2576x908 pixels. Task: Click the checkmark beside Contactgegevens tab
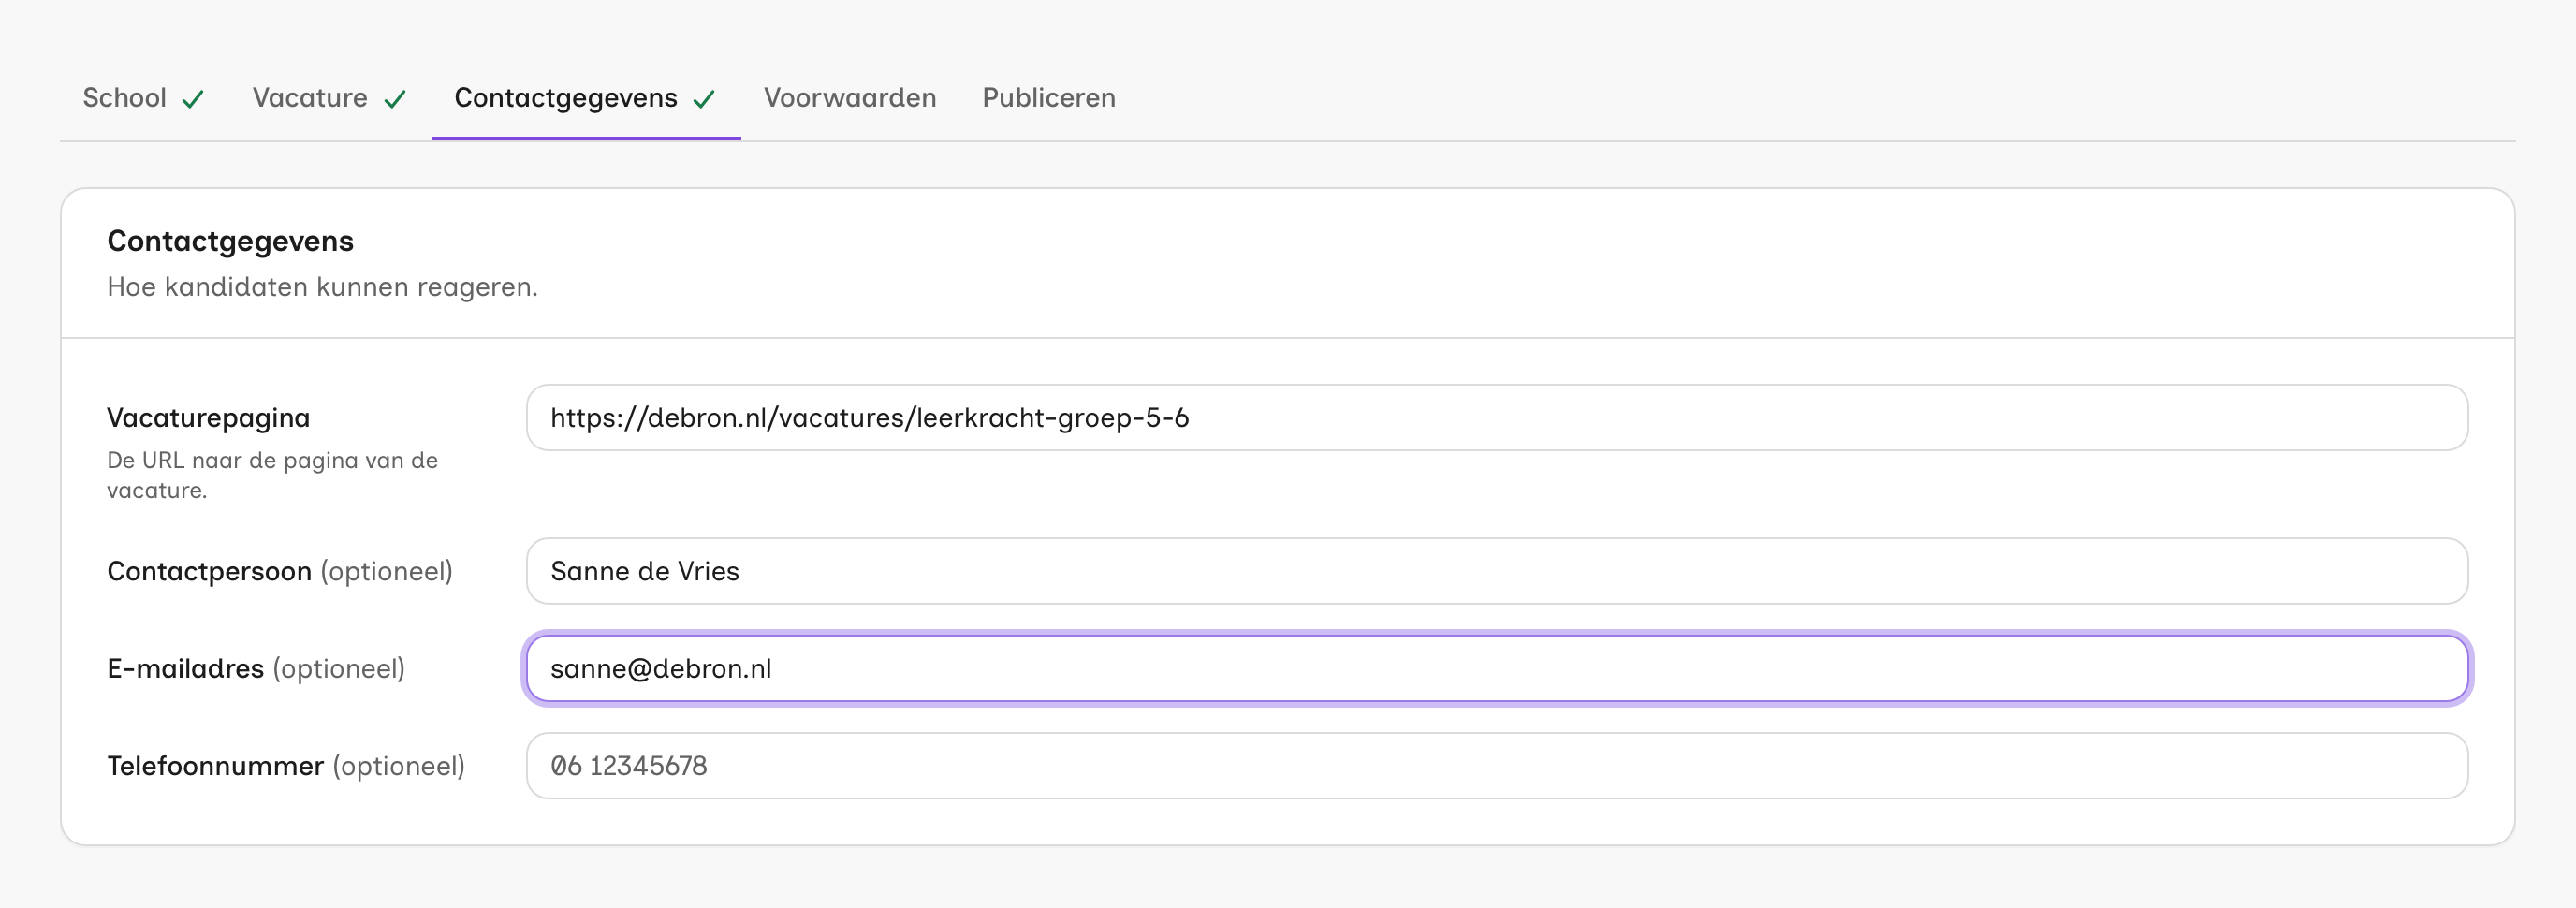[x=704, y=99]
